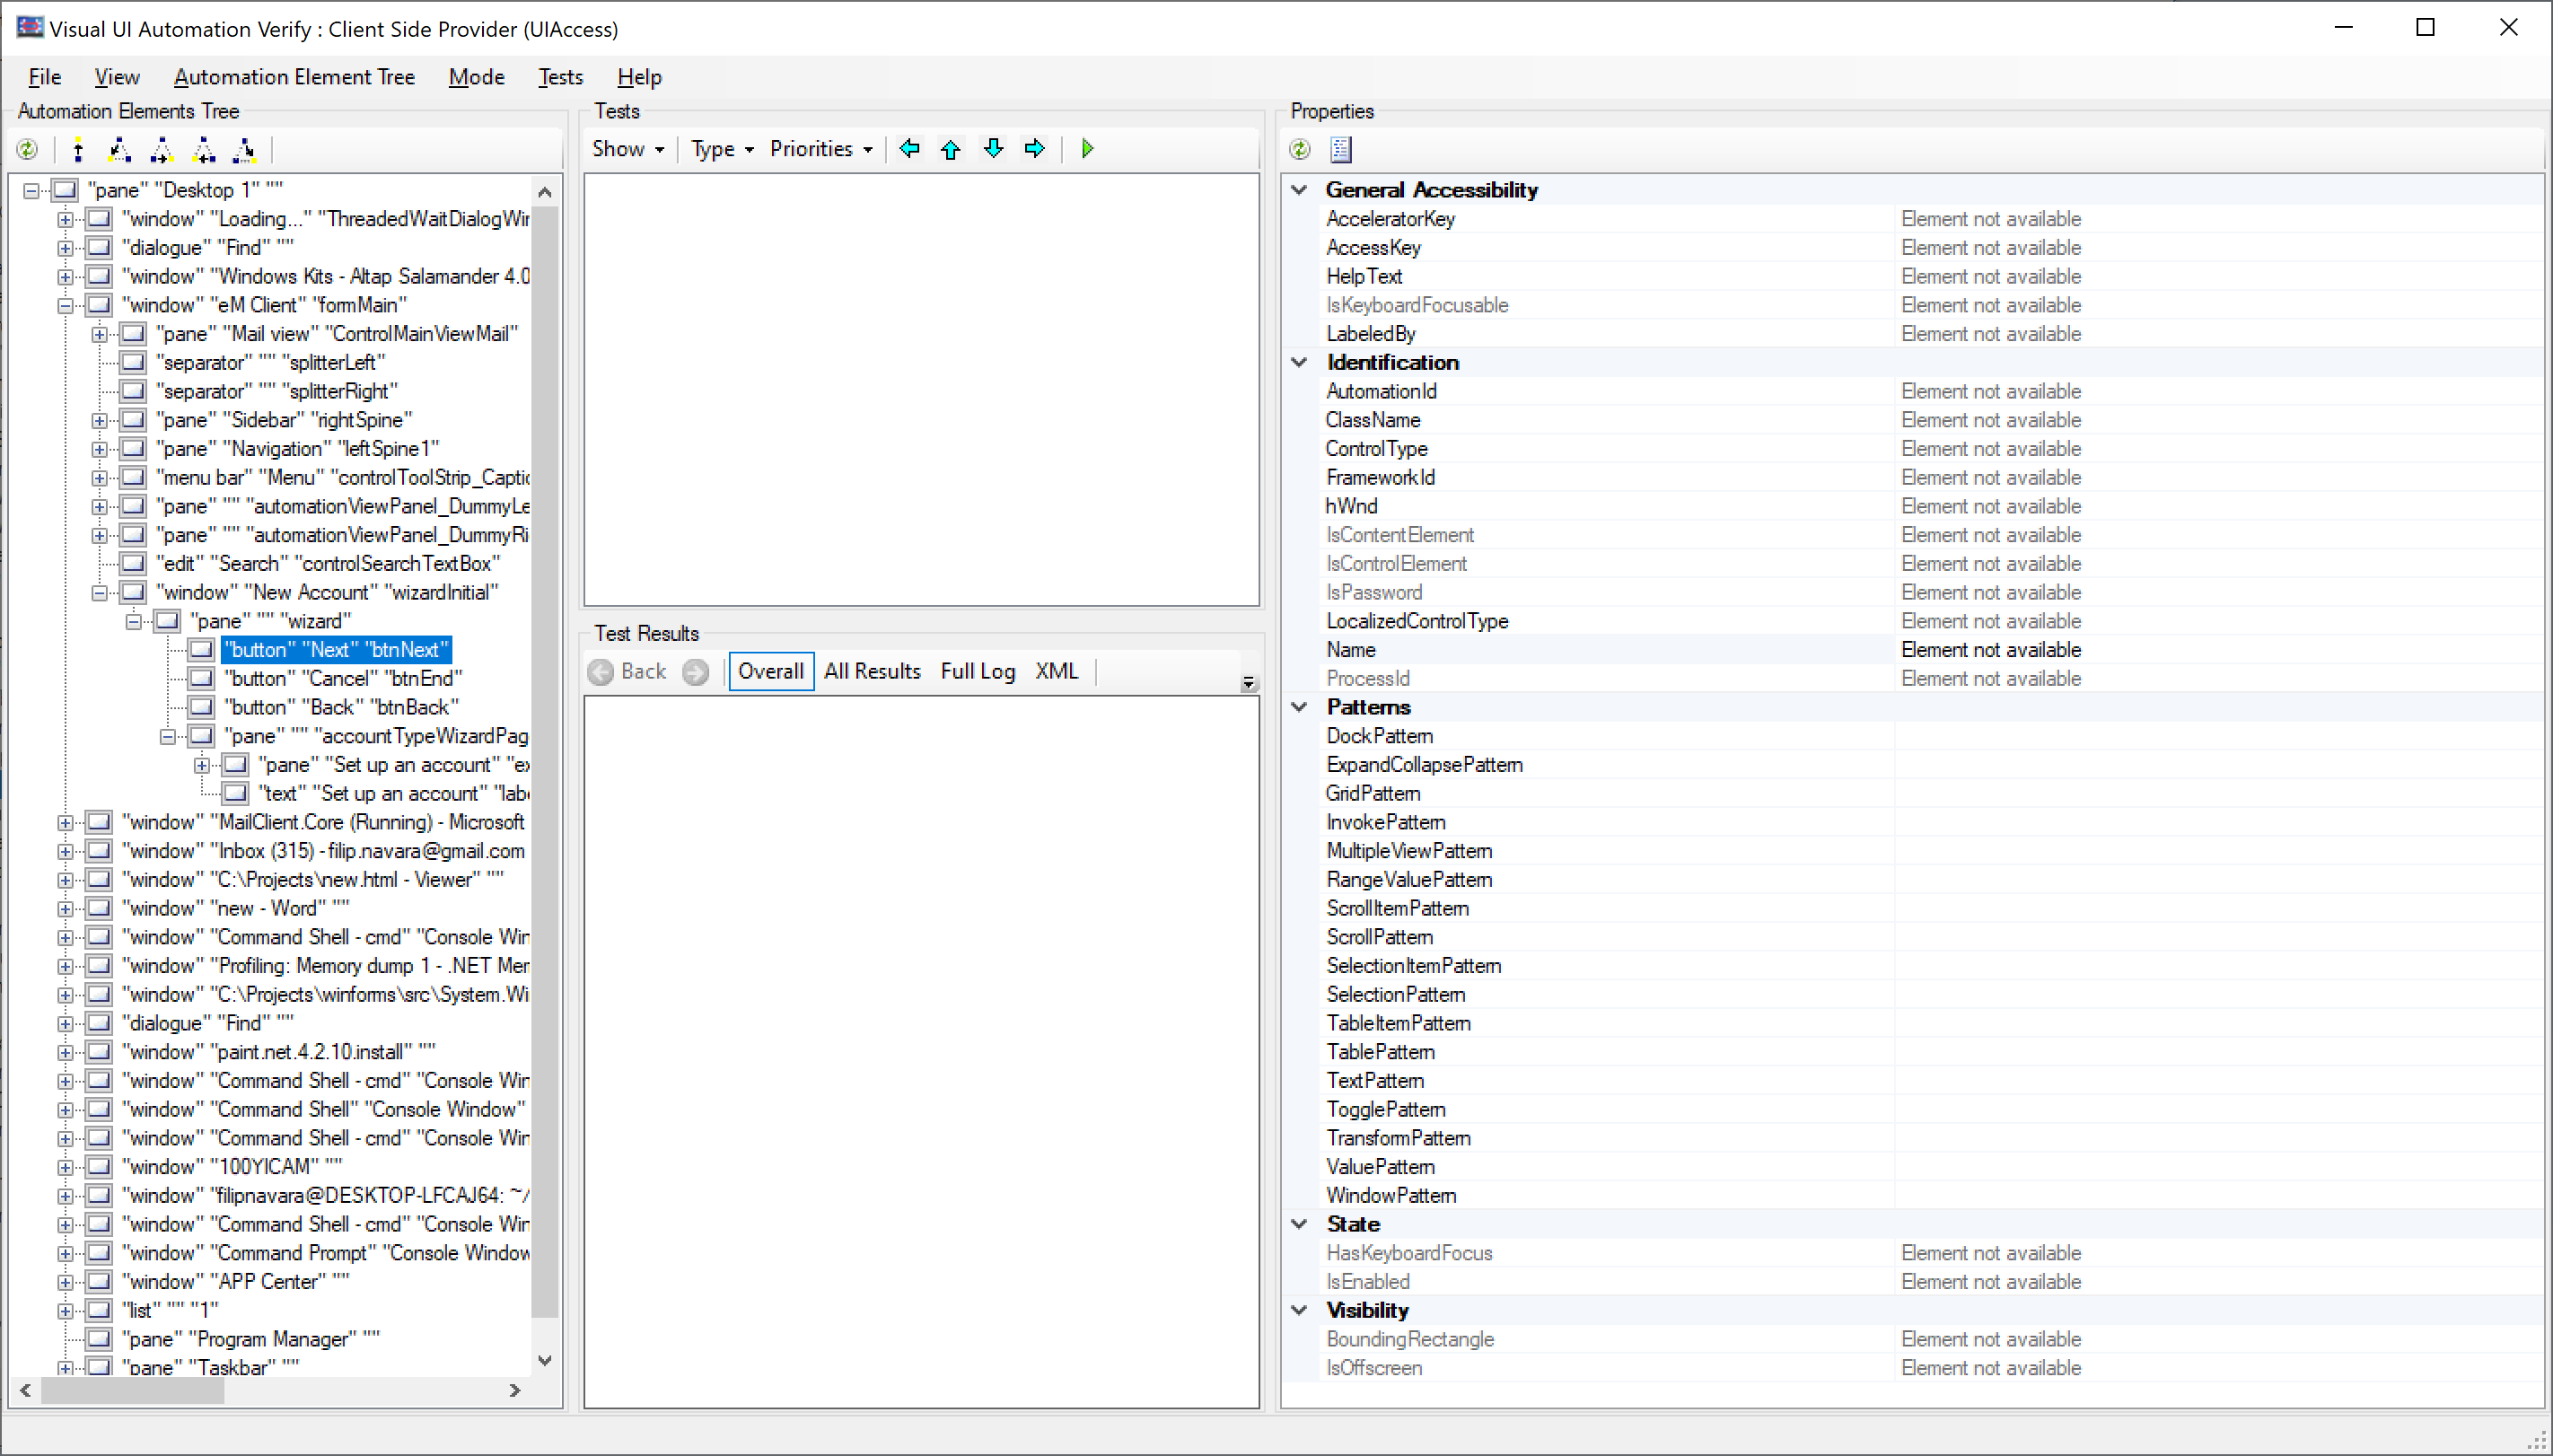The height and width of the screenshot is (1456, 2553).
Task: Click the go-to-first-child tree icon
Action: coord(120,150)
